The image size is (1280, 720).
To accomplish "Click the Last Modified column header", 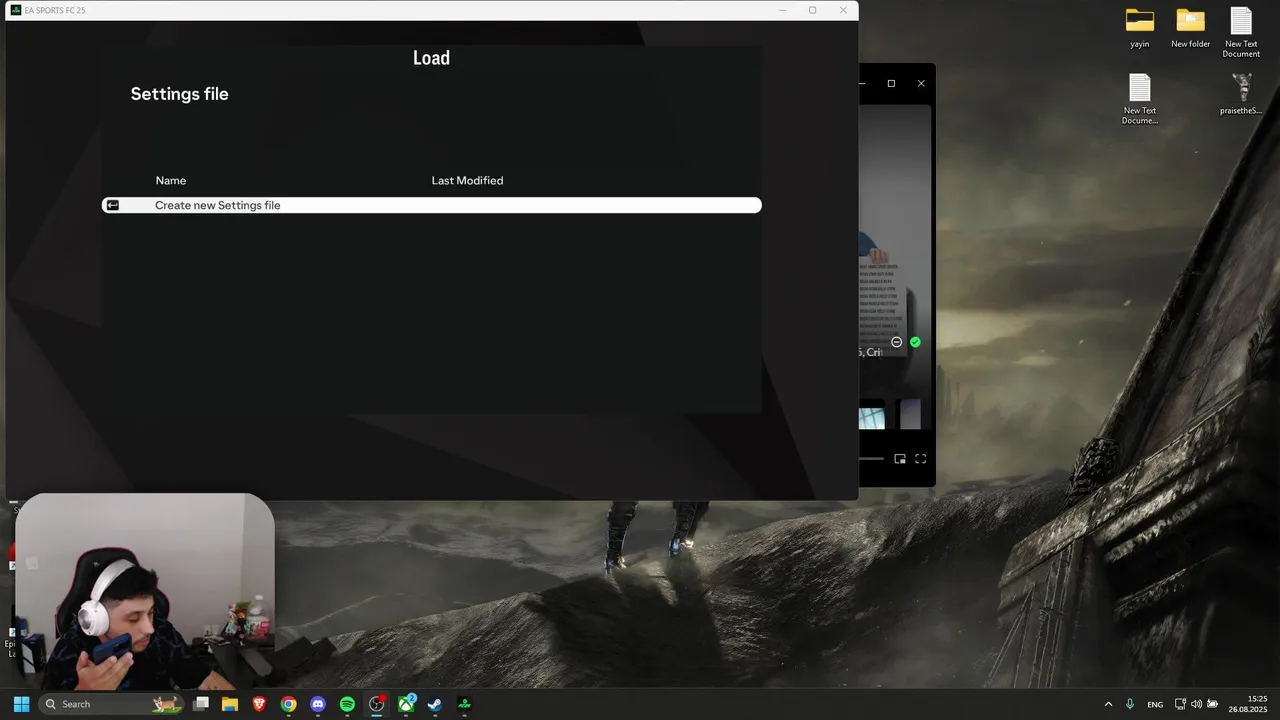I will click(x=467, y=180).
